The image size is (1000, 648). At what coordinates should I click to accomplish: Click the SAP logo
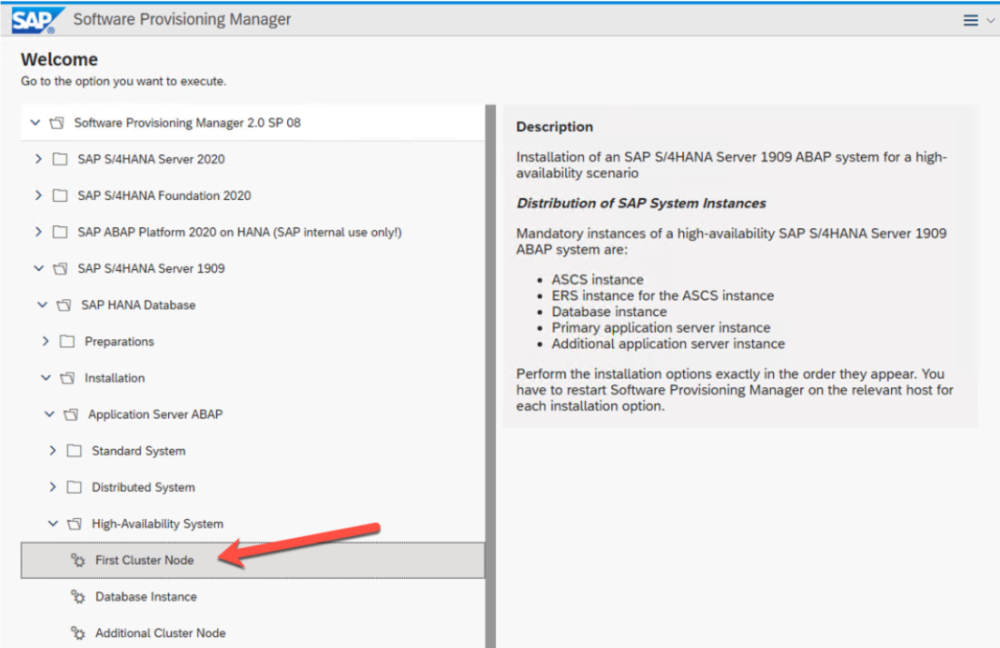pos(38,19)
